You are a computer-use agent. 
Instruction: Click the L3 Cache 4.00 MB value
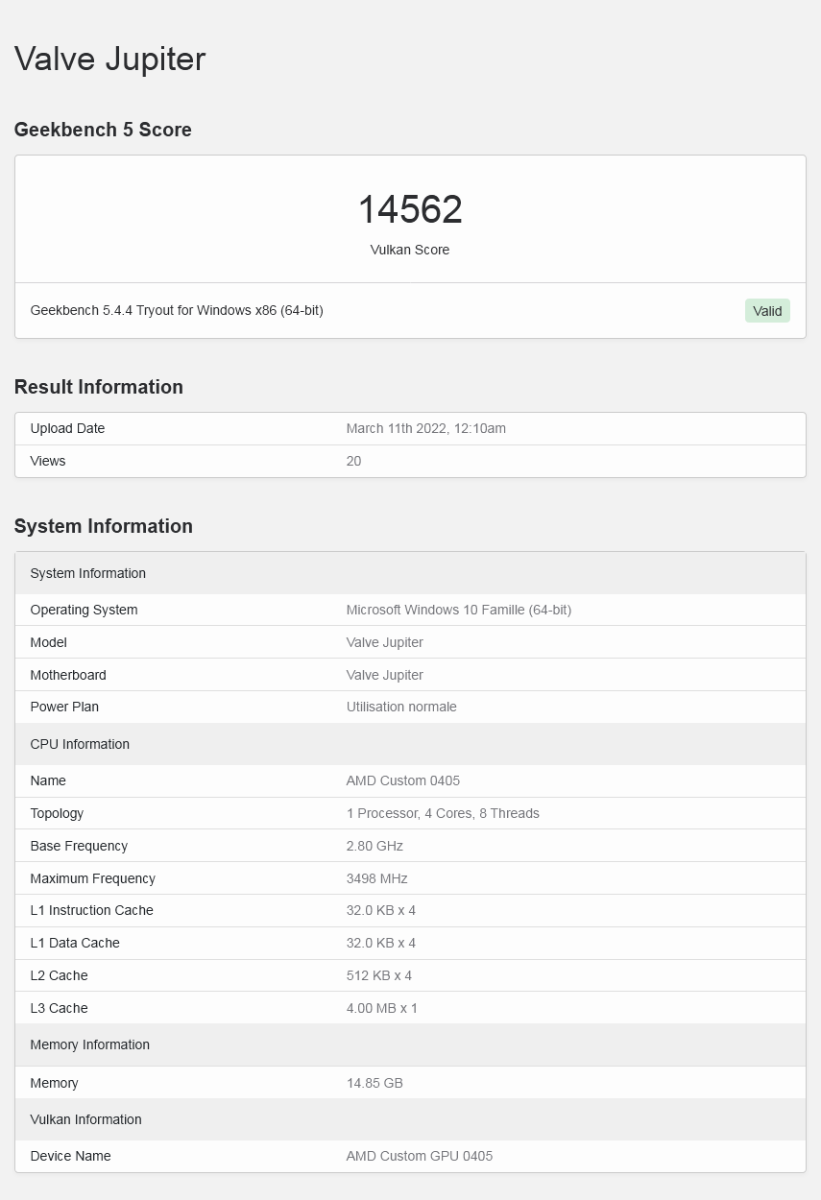tap(381, 1008)
